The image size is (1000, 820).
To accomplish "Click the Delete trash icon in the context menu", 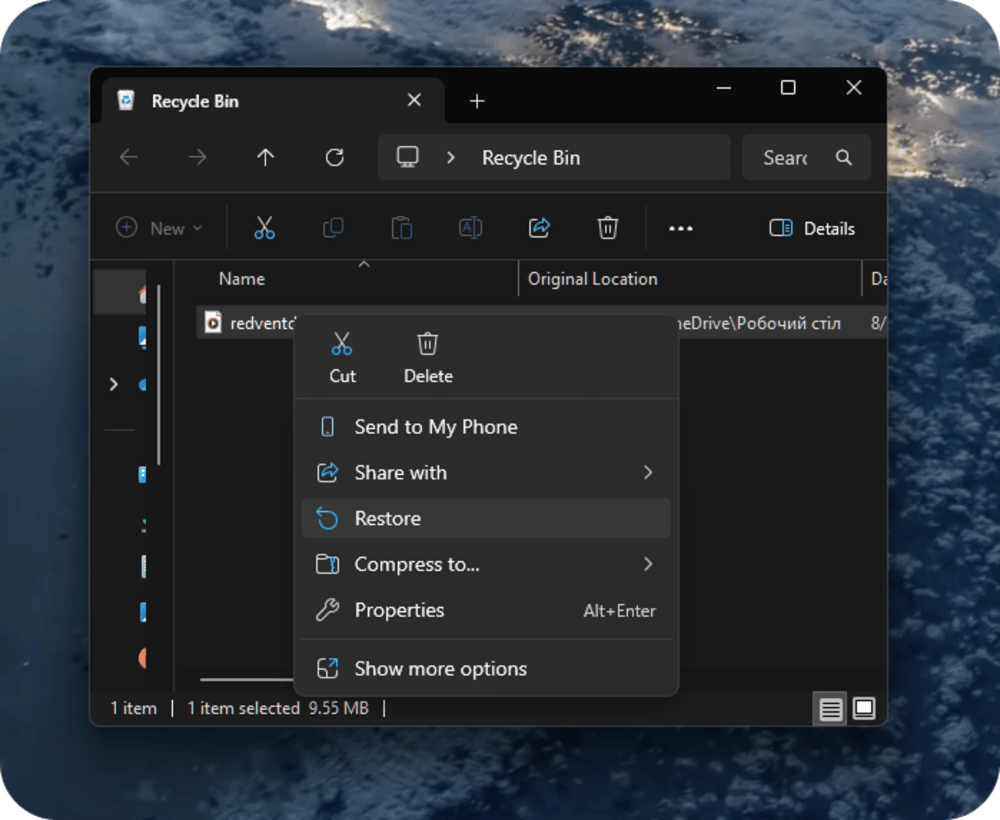I will tap(428, 346).
